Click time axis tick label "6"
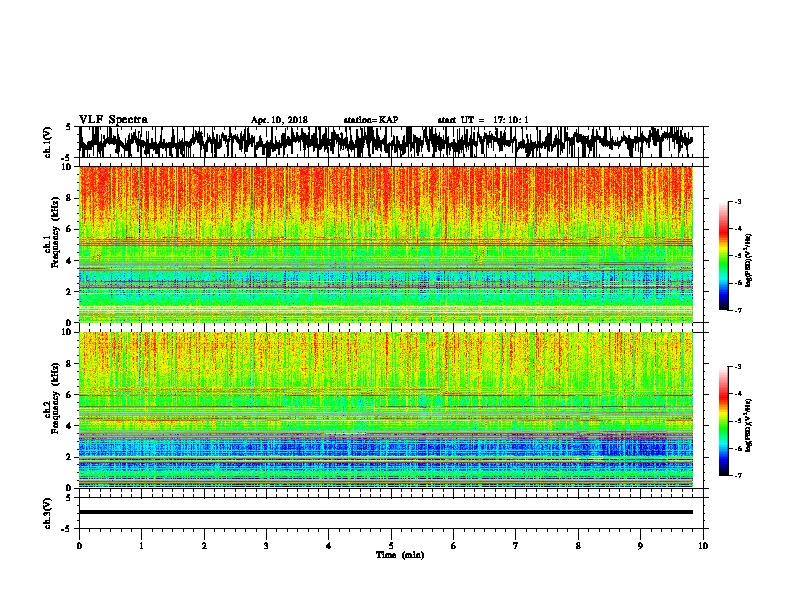The image size is (792, 612). coord(454,546)
